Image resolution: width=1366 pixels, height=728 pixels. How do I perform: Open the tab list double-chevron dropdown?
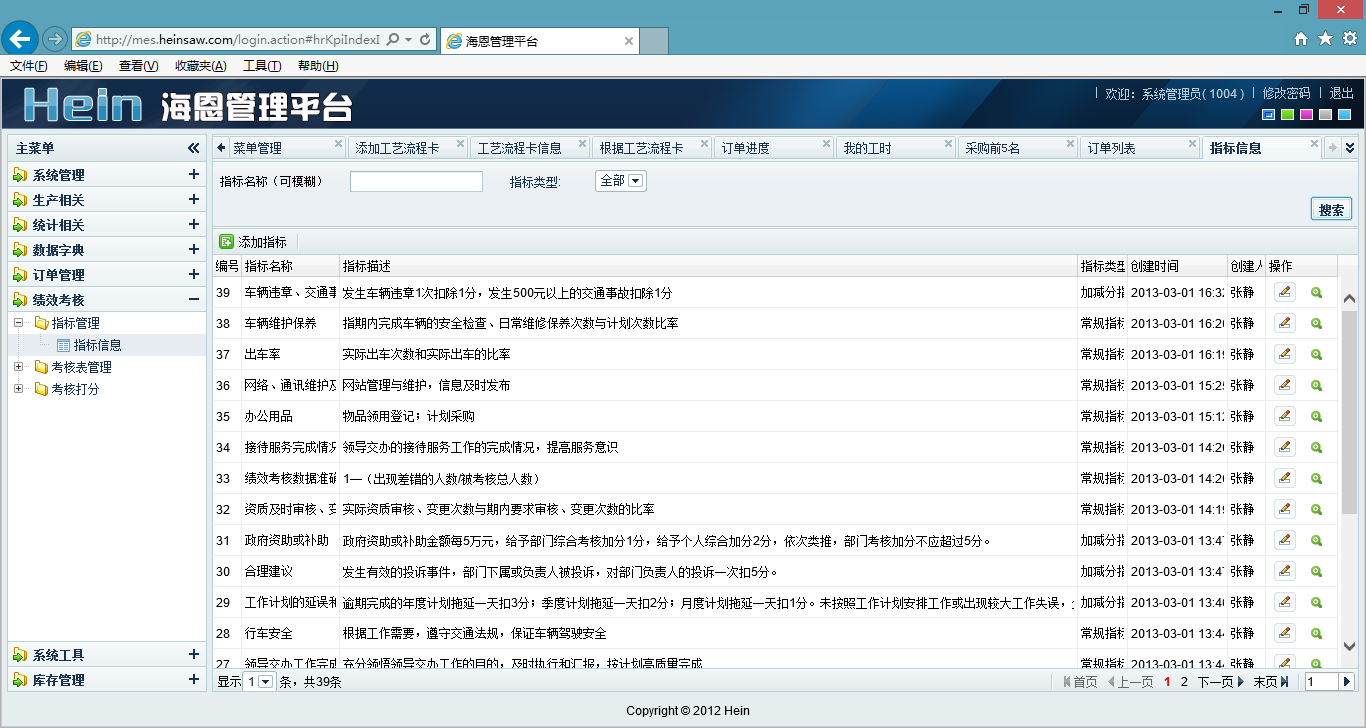pyautogui.click(x=1350, y=148)
